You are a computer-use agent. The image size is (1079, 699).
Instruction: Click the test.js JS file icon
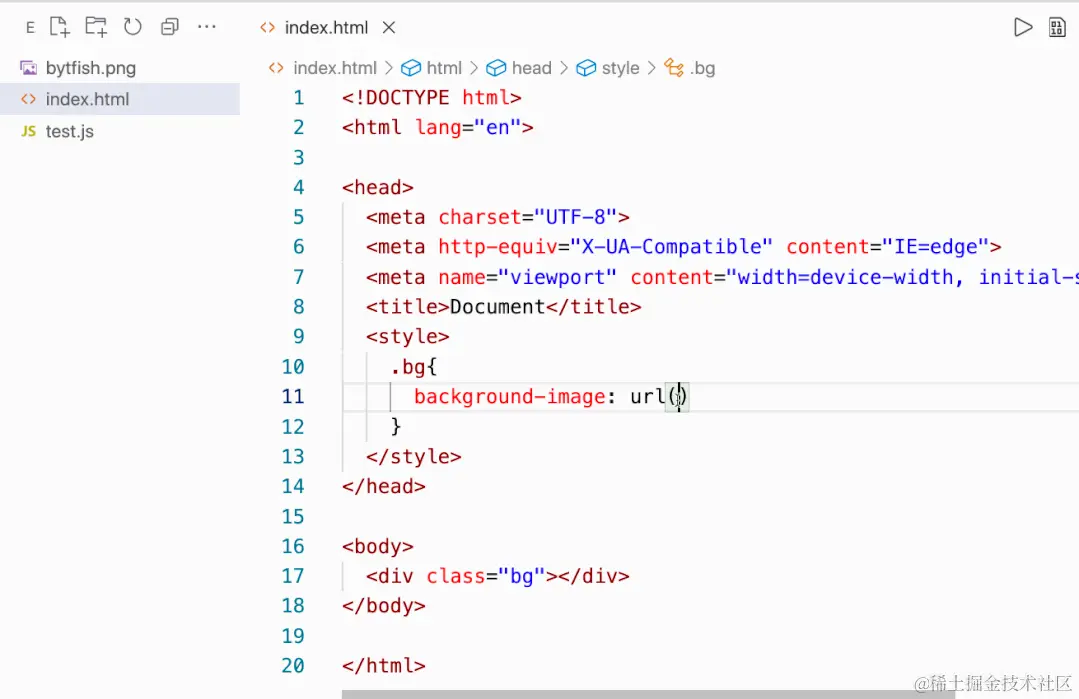click(x=28, y=131)
